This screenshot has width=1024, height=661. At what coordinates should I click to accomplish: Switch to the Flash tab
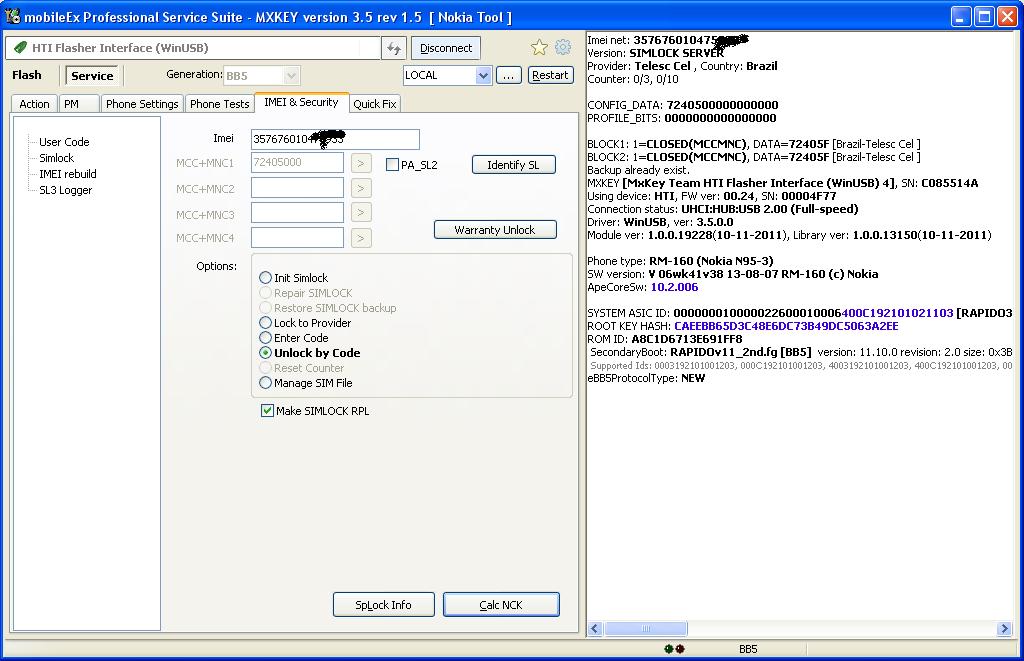(27, 75)
